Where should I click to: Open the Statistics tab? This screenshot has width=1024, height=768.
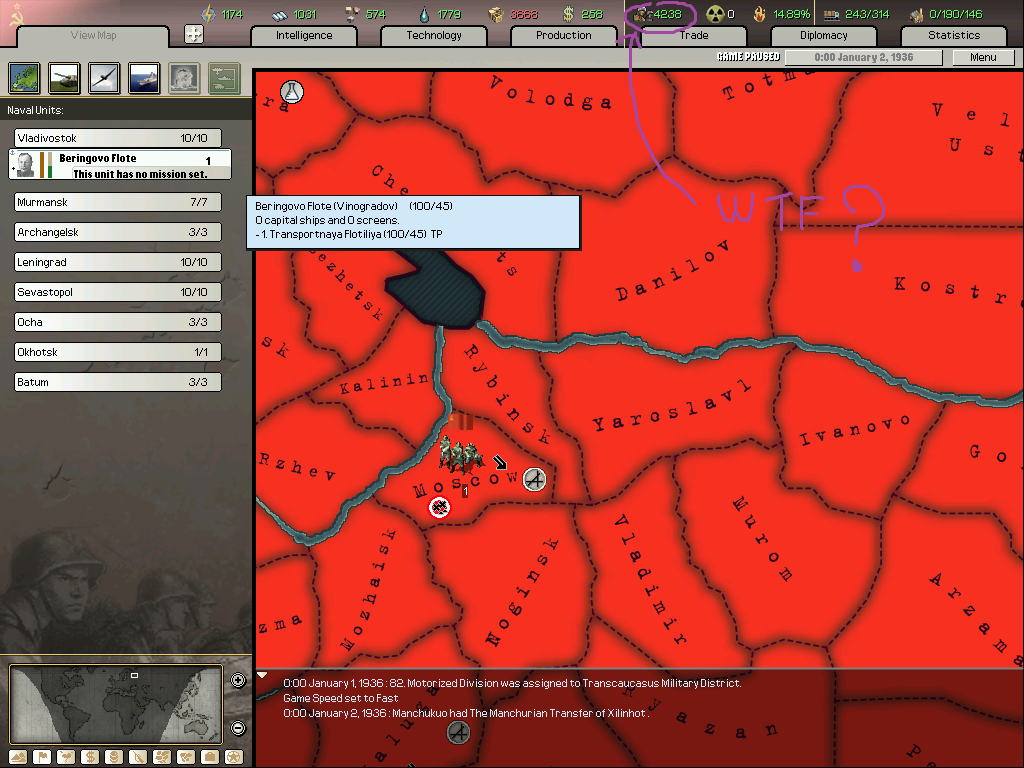coord(953,36)
